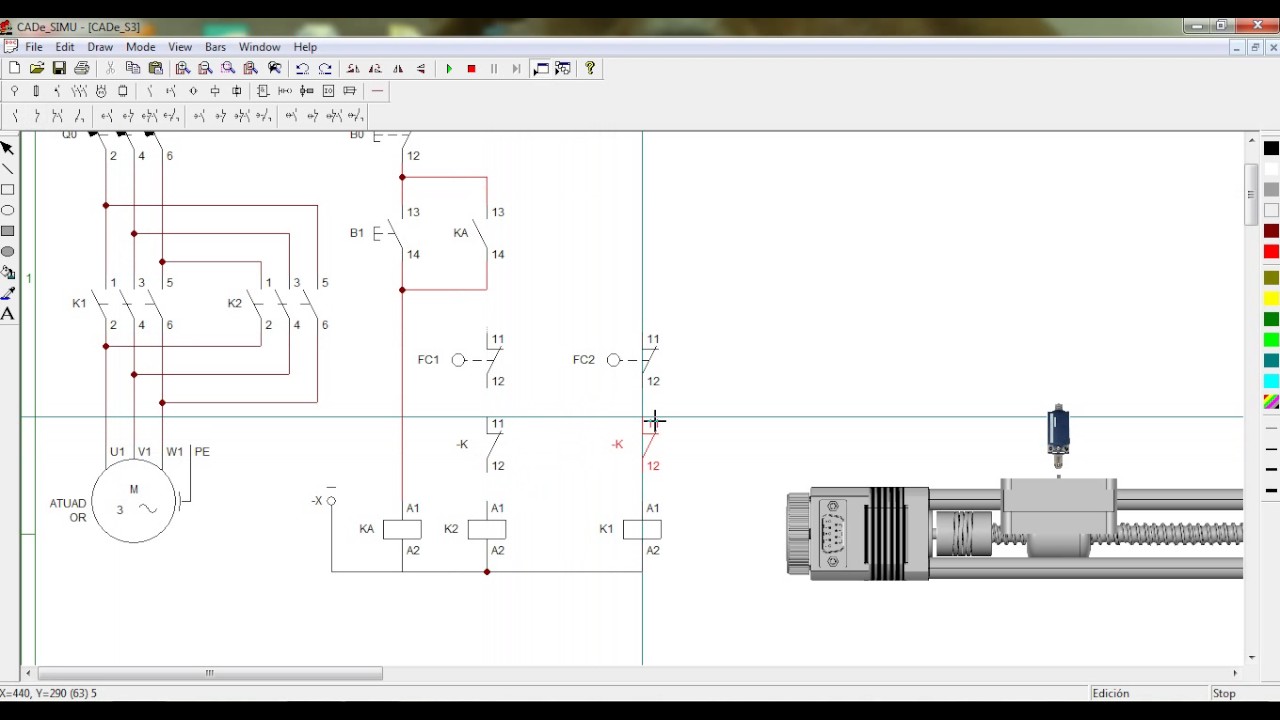Open the Bars menu
This screenshot has height=720, width=1280.
point(215,47)
